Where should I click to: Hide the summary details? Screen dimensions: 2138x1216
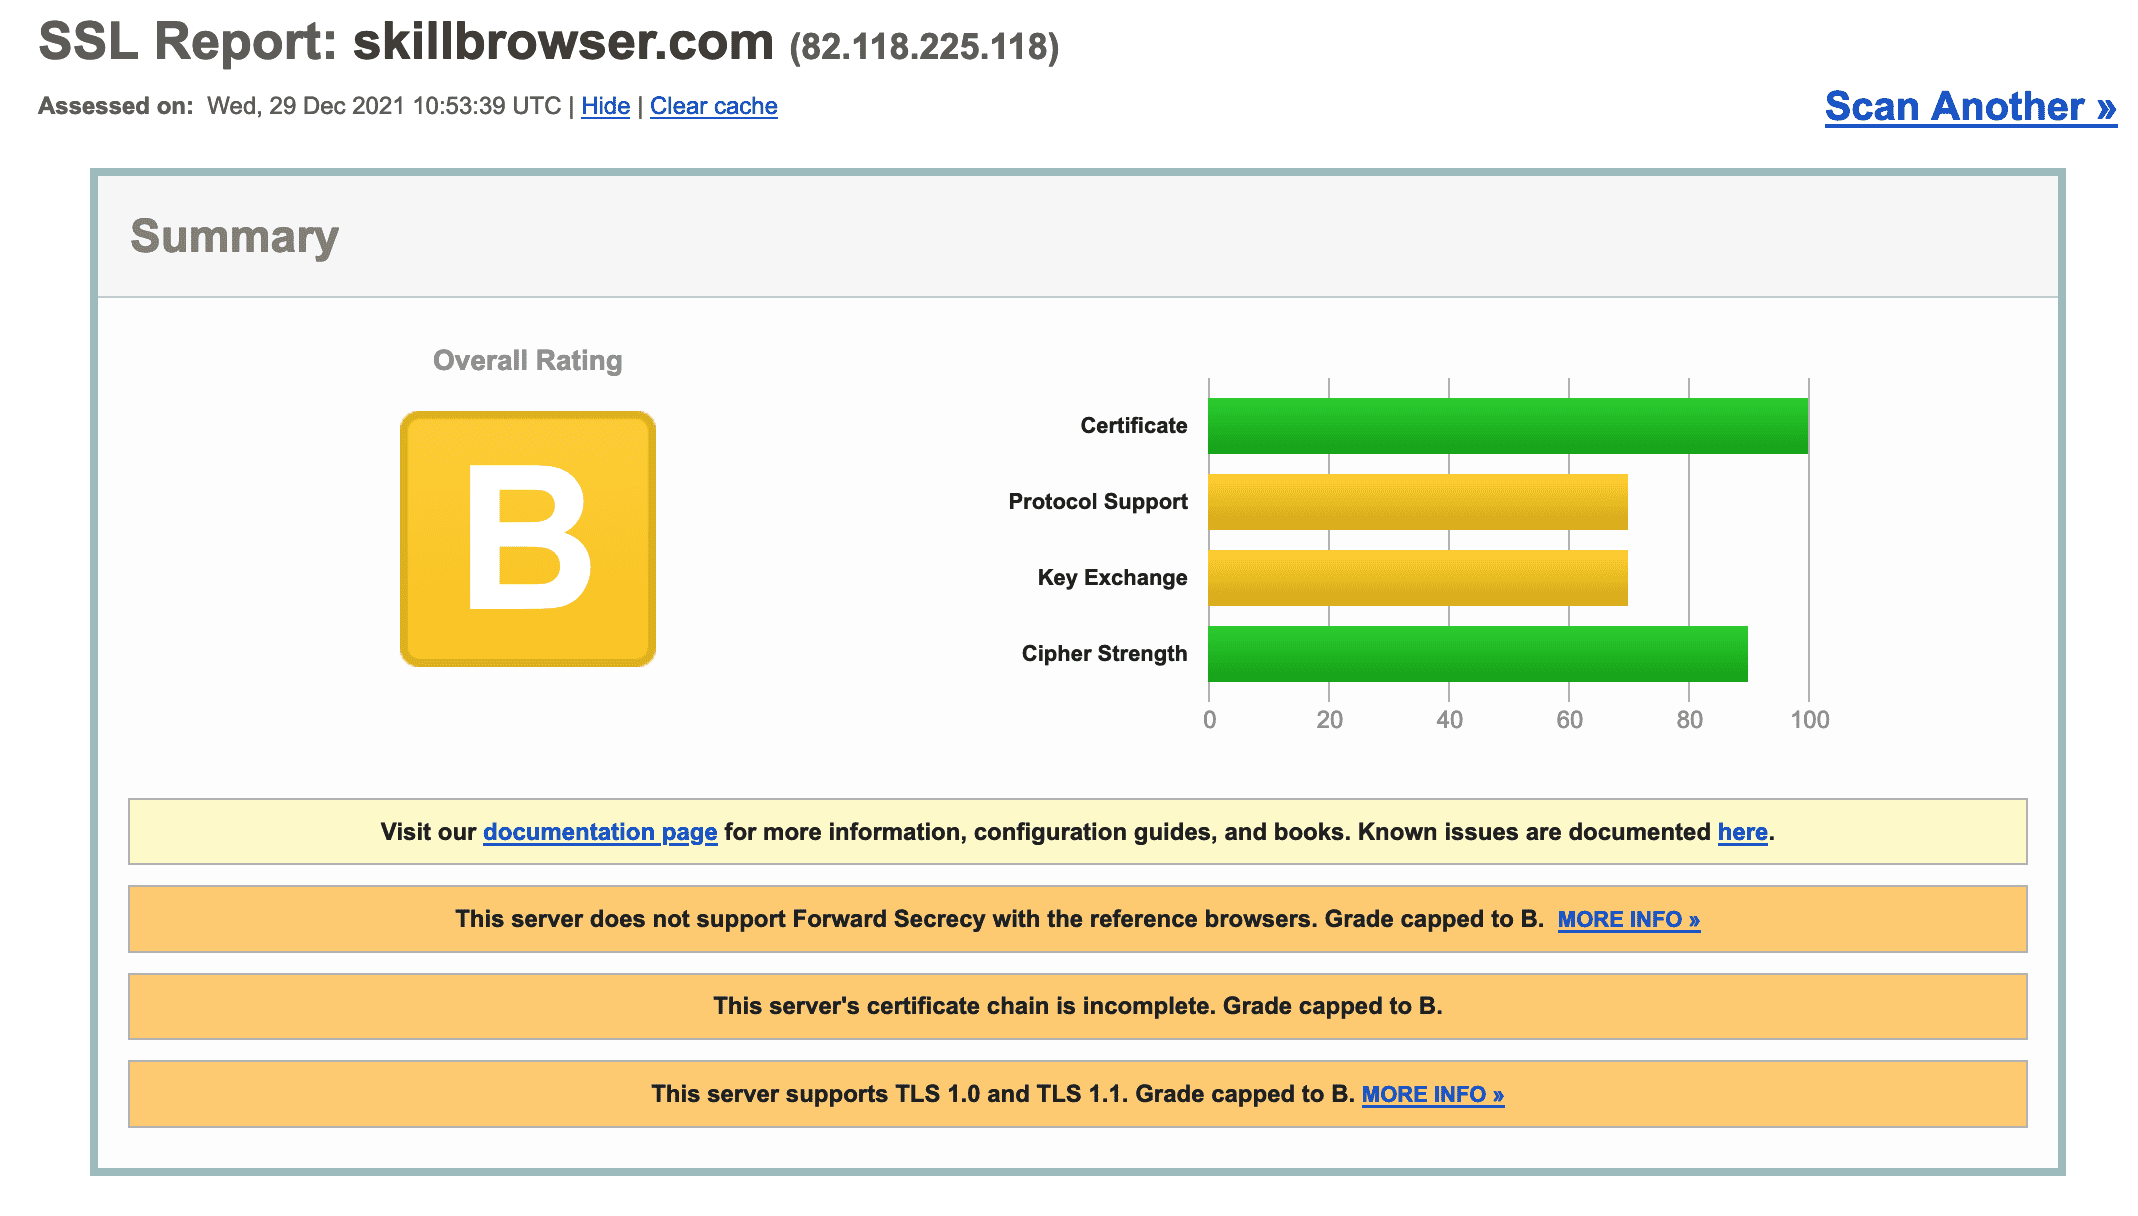(x=604, y=106)
